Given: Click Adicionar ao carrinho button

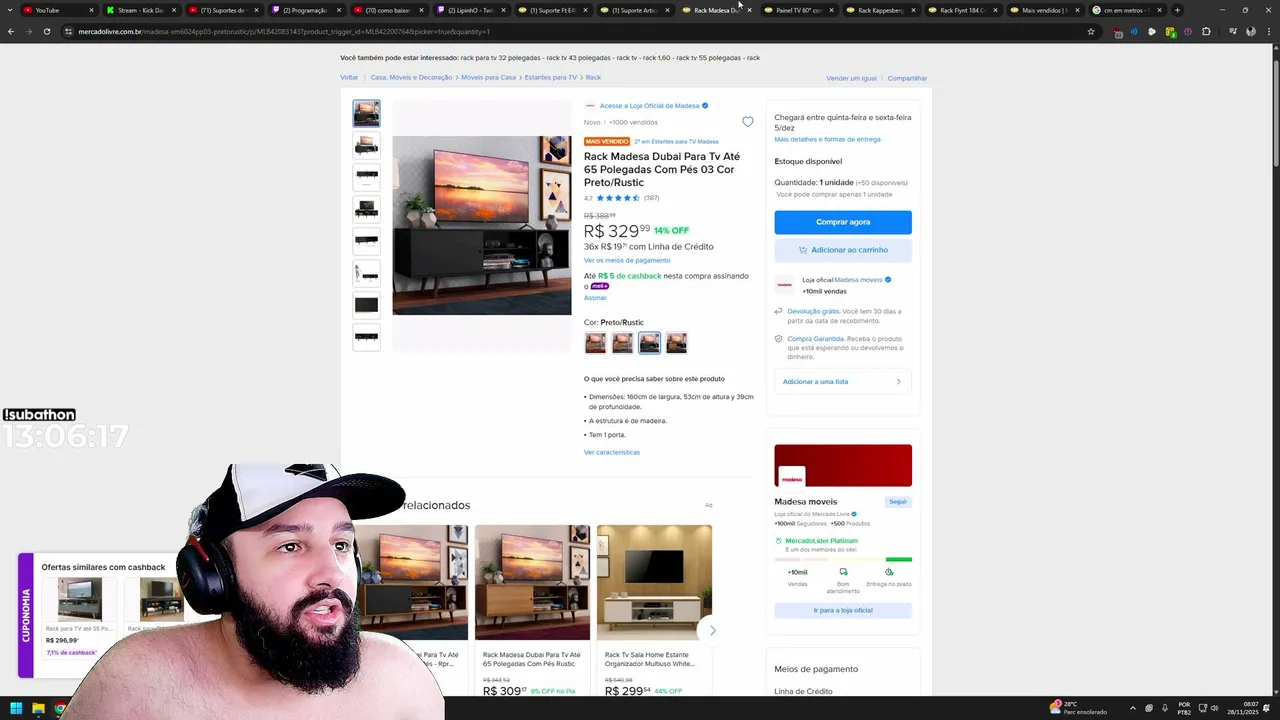Looking at the screenshot, I should coord(843,250).
